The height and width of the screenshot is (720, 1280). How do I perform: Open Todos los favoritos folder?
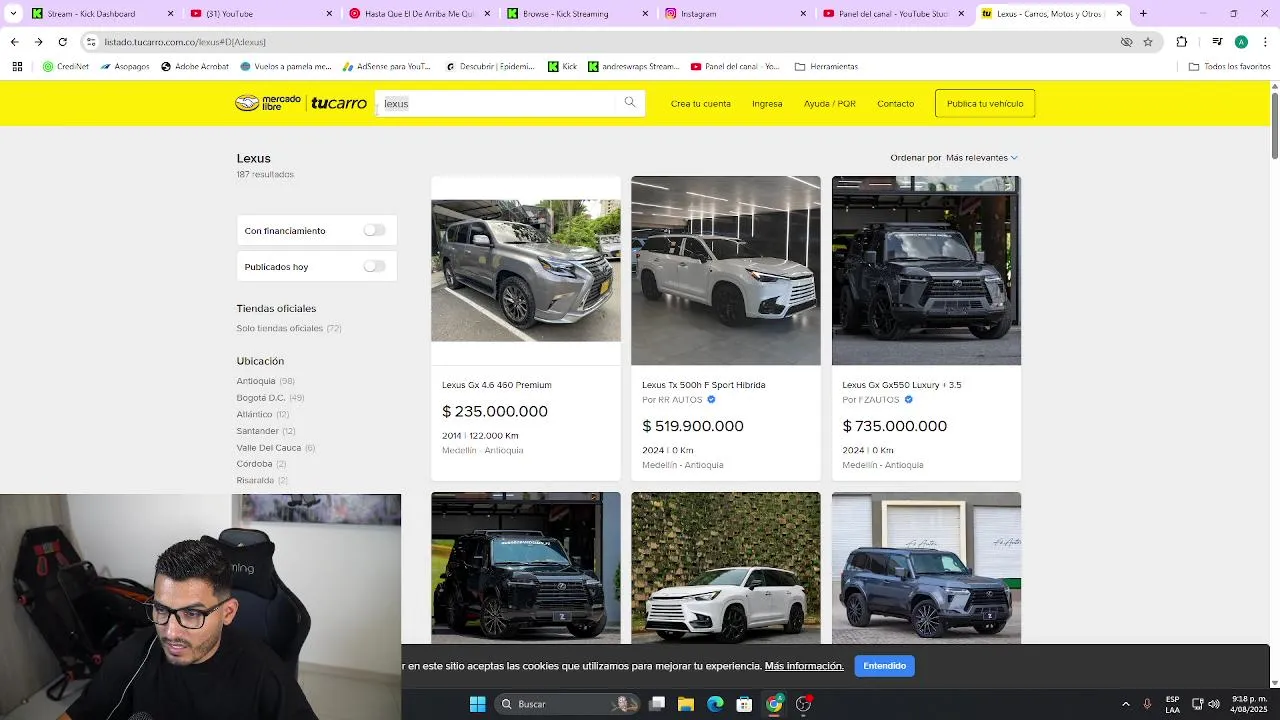(1229, 66)
